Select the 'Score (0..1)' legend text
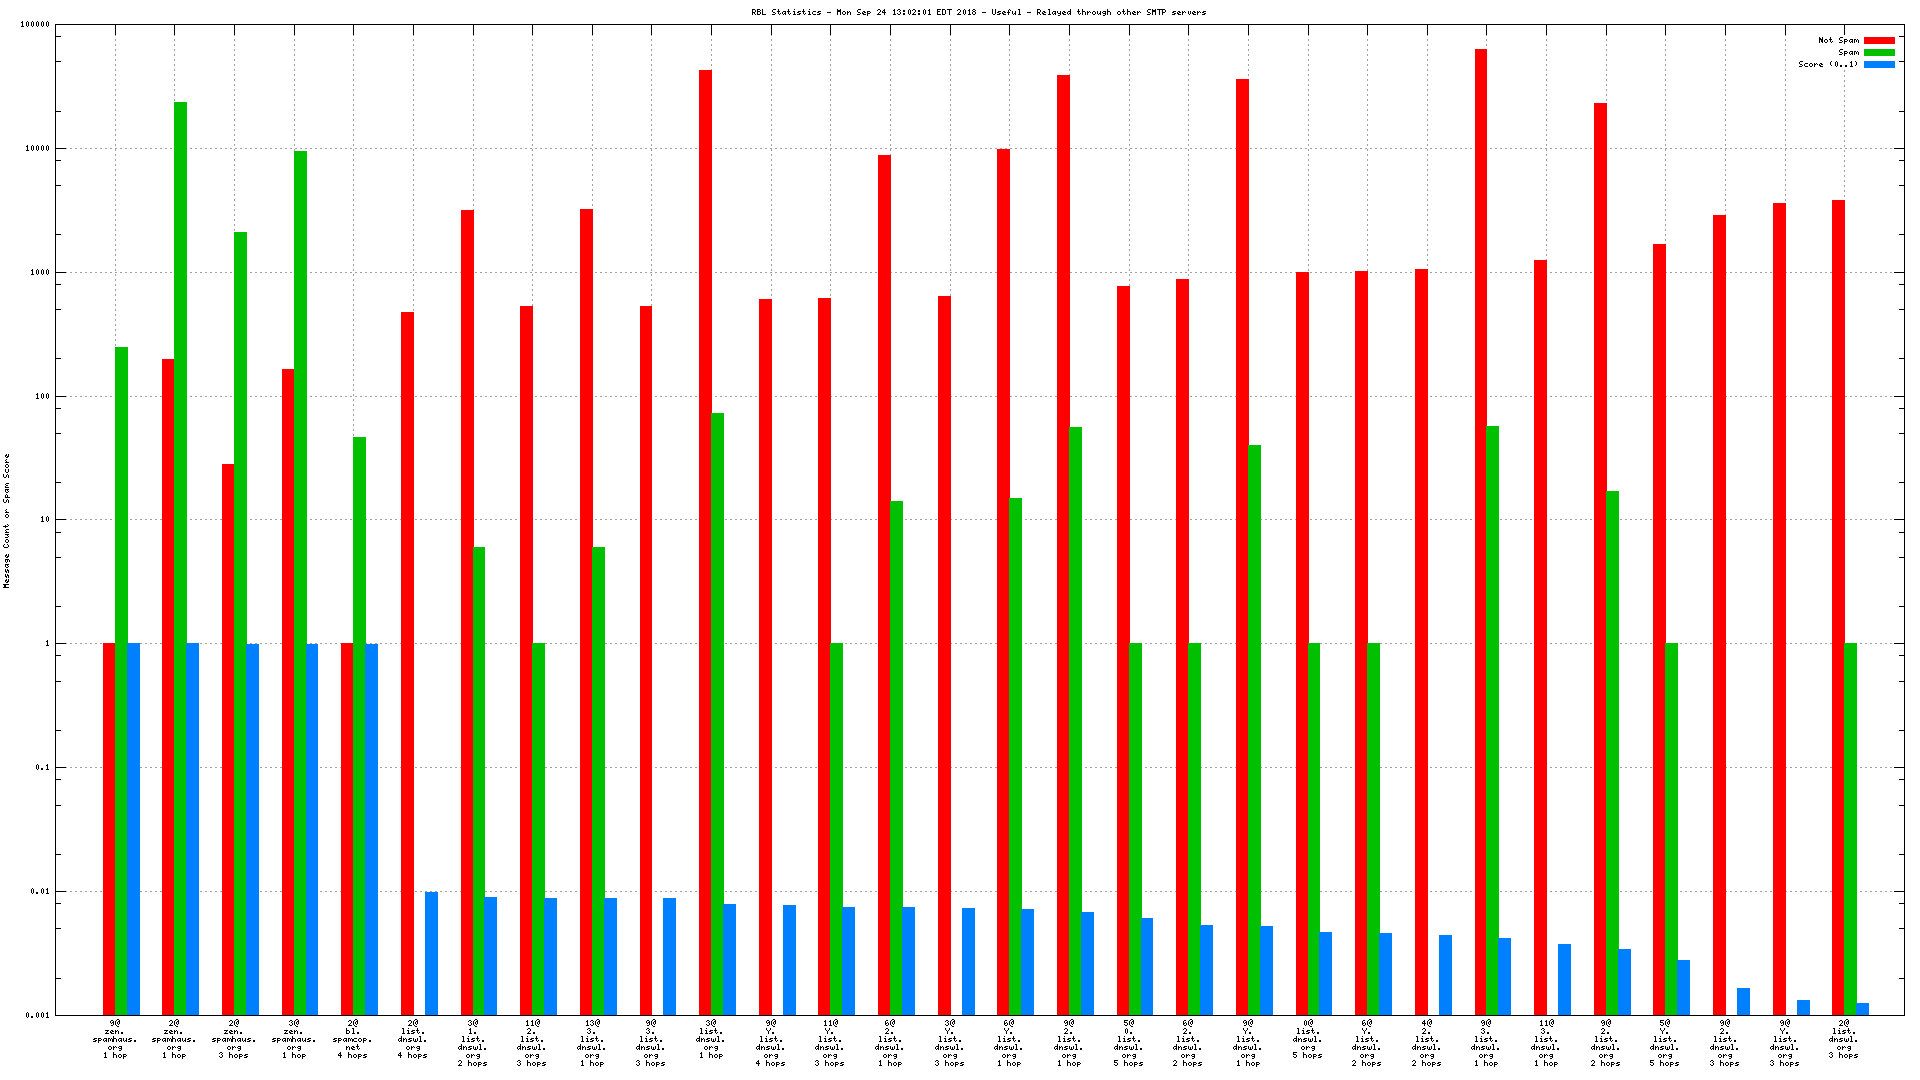Viewport: 1920px width, 1080px height. [1827, 65]
